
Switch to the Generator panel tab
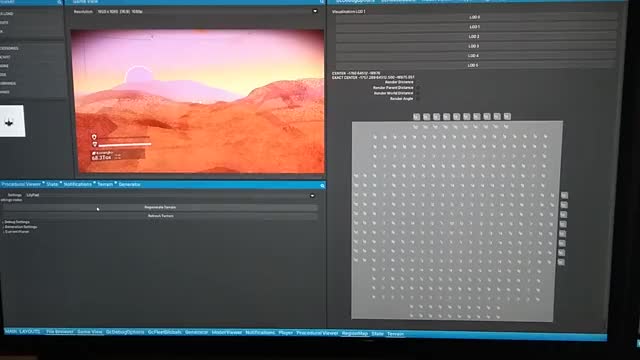[x=129, y=184]
